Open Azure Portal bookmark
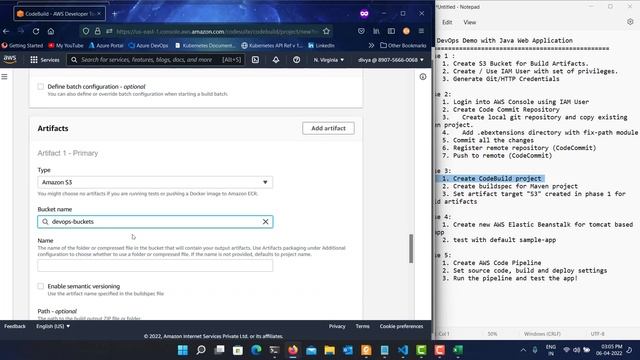The width and height of the screenshot is (640, 360). pyautogui.click(x=106, y=45)
